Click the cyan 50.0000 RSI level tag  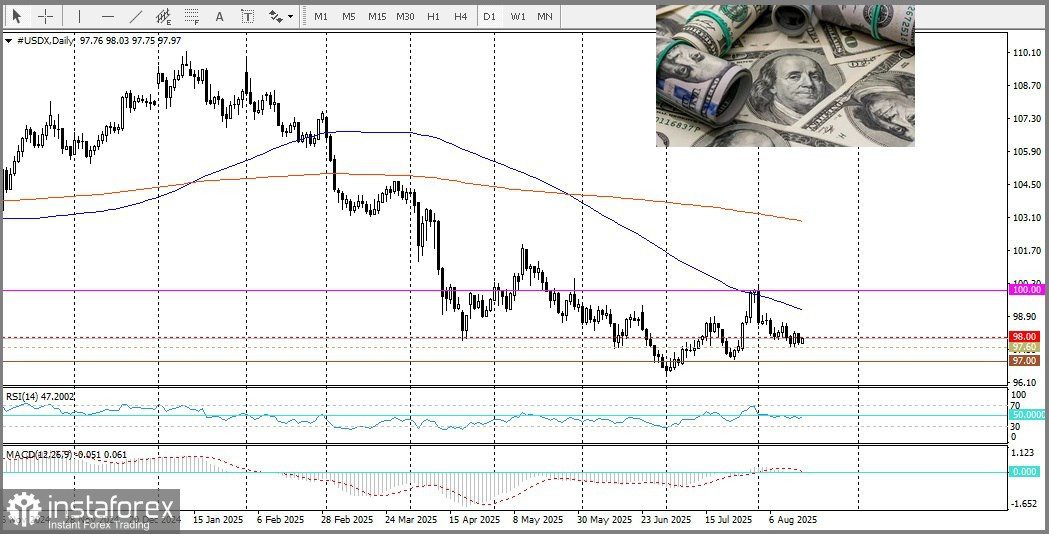1025,415
